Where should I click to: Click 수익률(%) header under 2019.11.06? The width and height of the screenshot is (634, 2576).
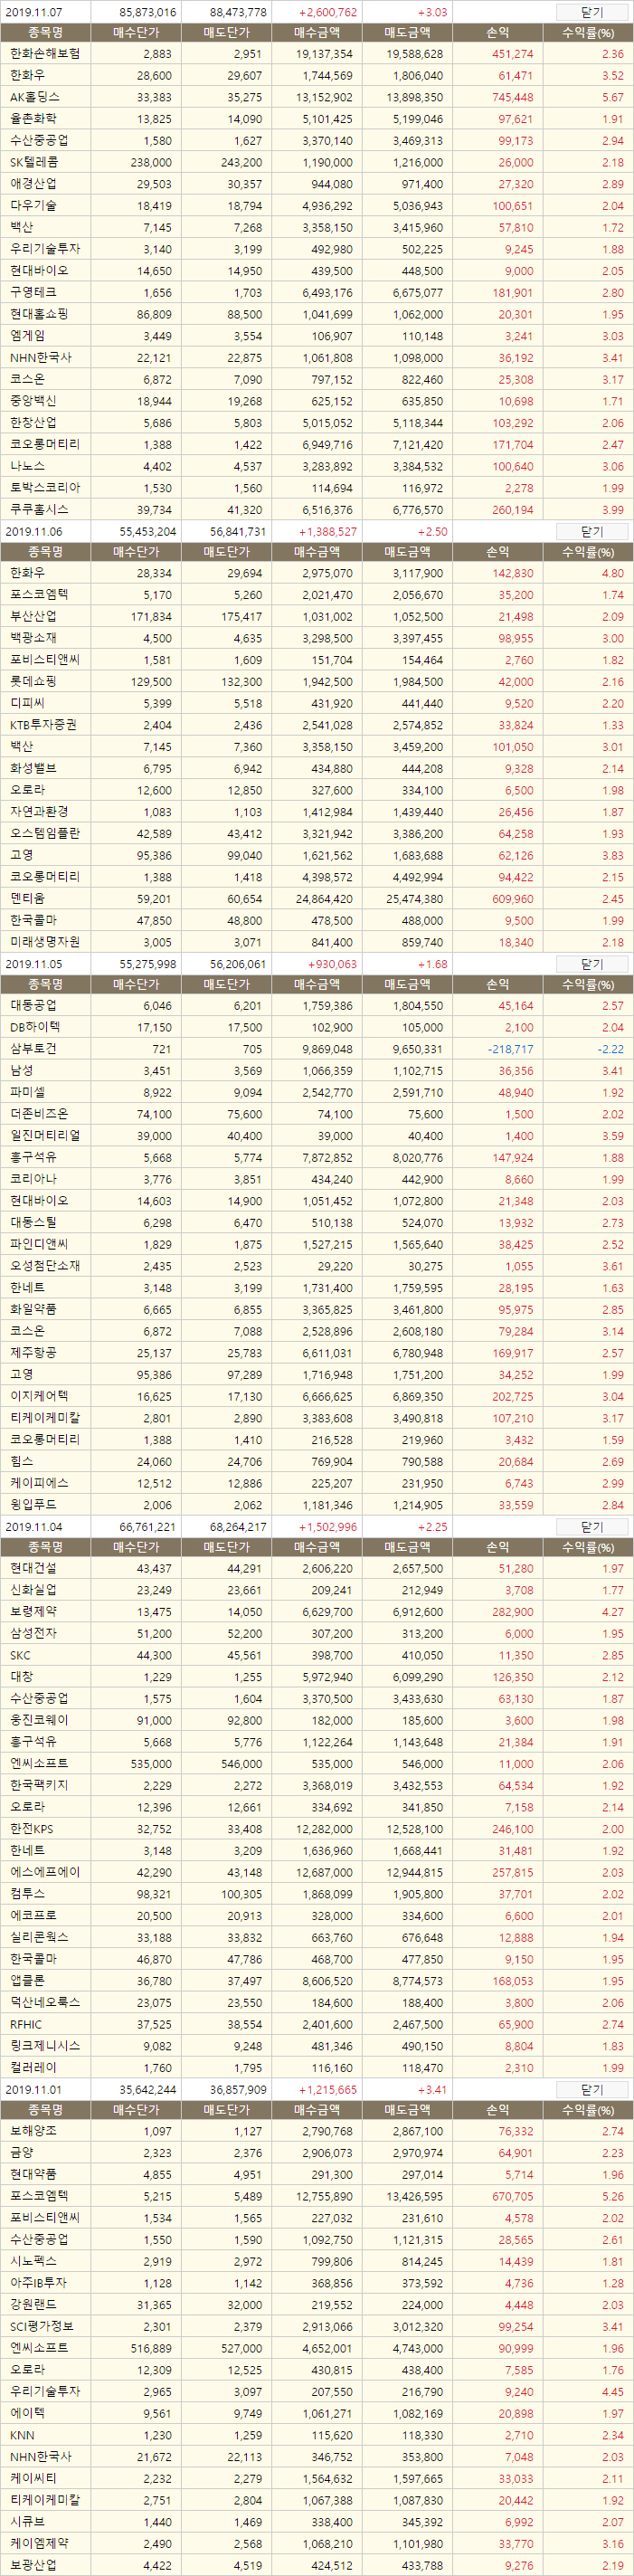(x=588, y=552)
